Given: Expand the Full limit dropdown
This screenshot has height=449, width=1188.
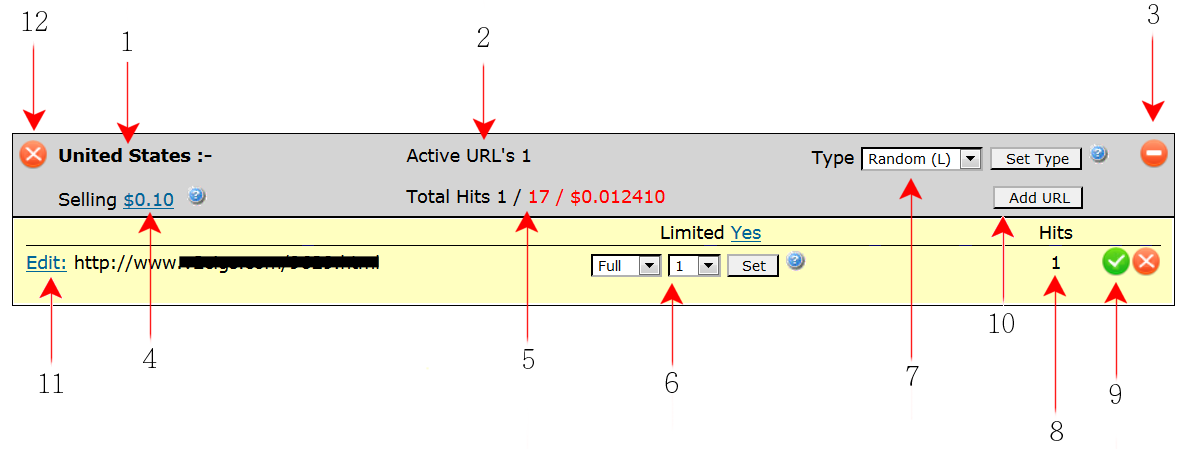Looking at the screenshot, I should pos(625,266).
